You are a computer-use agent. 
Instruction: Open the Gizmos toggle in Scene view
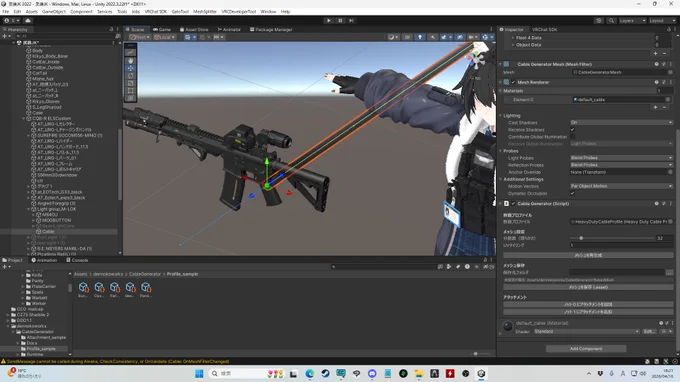[x=485, y=37]
